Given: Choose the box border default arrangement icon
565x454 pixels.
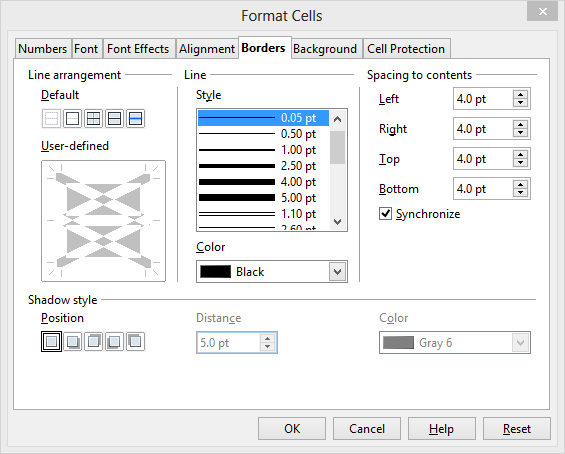Looking at the screenshot, I should [x=72, y=119].
